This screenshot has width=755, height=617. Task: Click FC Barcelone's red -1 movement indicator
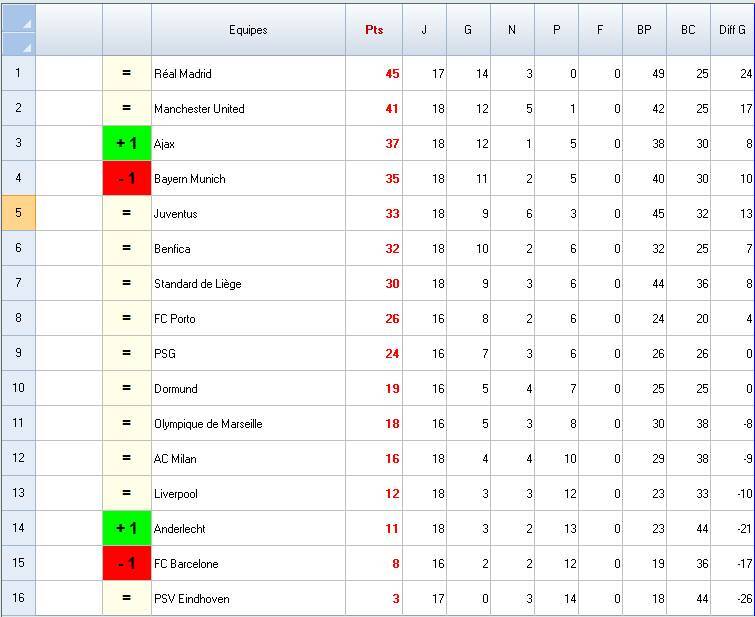point(127,563)
